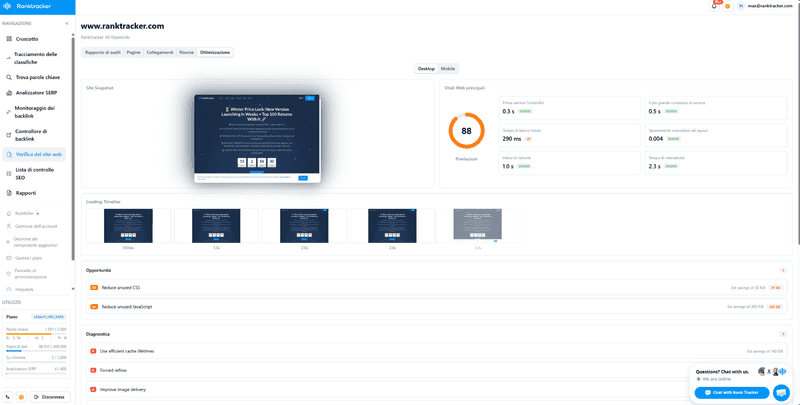Screen dimensions: 800x405
Task: Click the performance score 88 gauge
Action: (x=466, y=131)
